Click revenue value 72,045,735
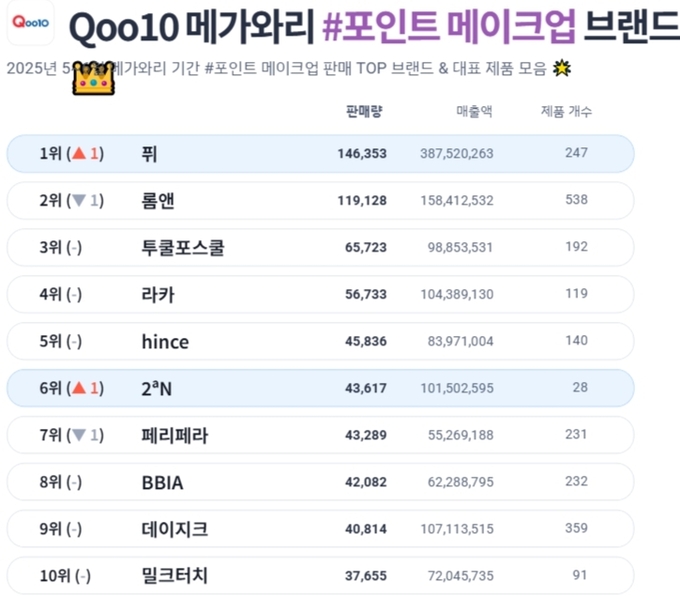Image resolution: width=680 pixels, height=596 pixels. click(x=460, y=576)
